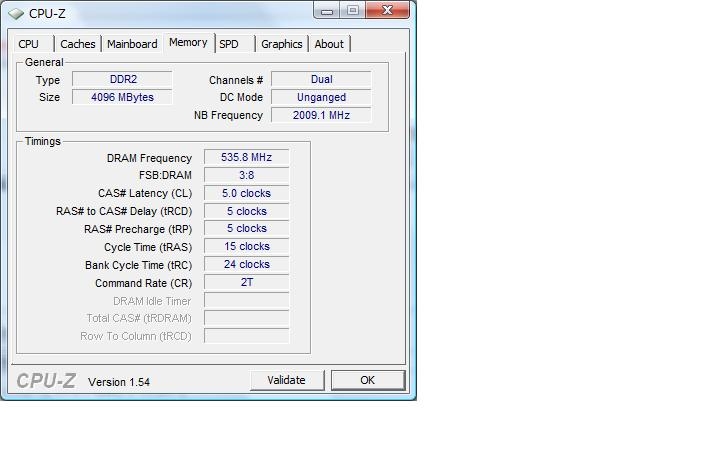Open the About tab
Image resolution: width=720 pixels, height=450 pixels.
329,44
